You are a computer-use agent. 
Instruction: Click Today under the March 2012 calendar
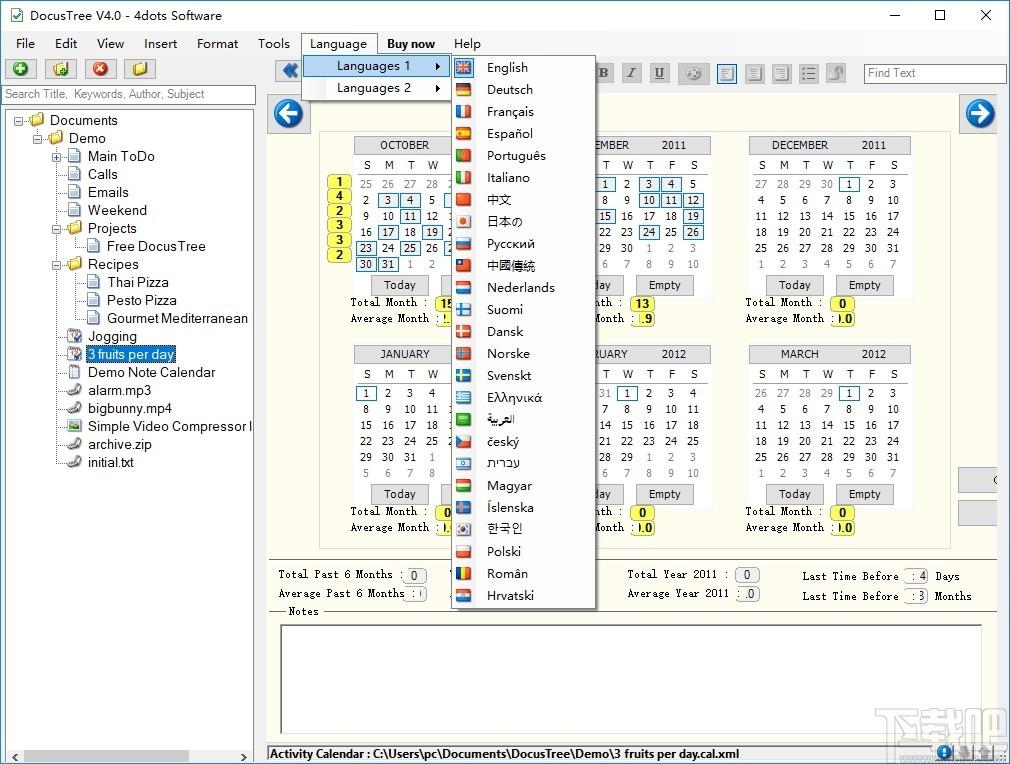pos(795,494)
